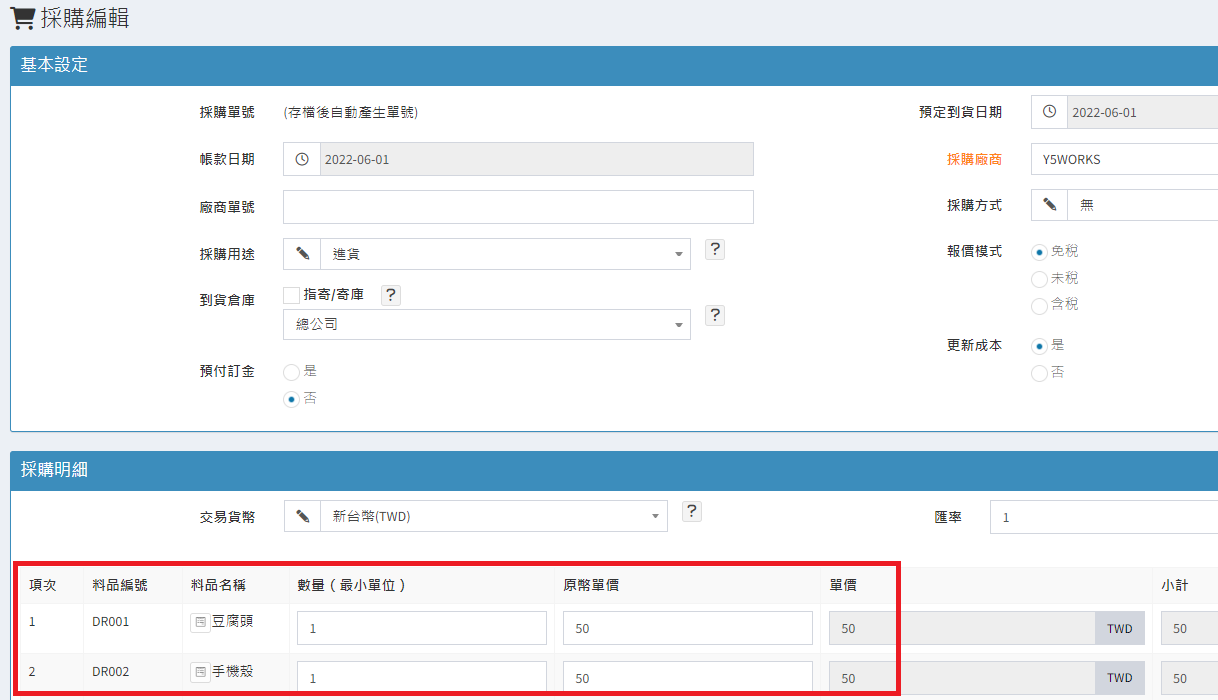Click the detail icon beside 手機殼
This screenshot has width=1218, height=700.
(x=200, y=672)
